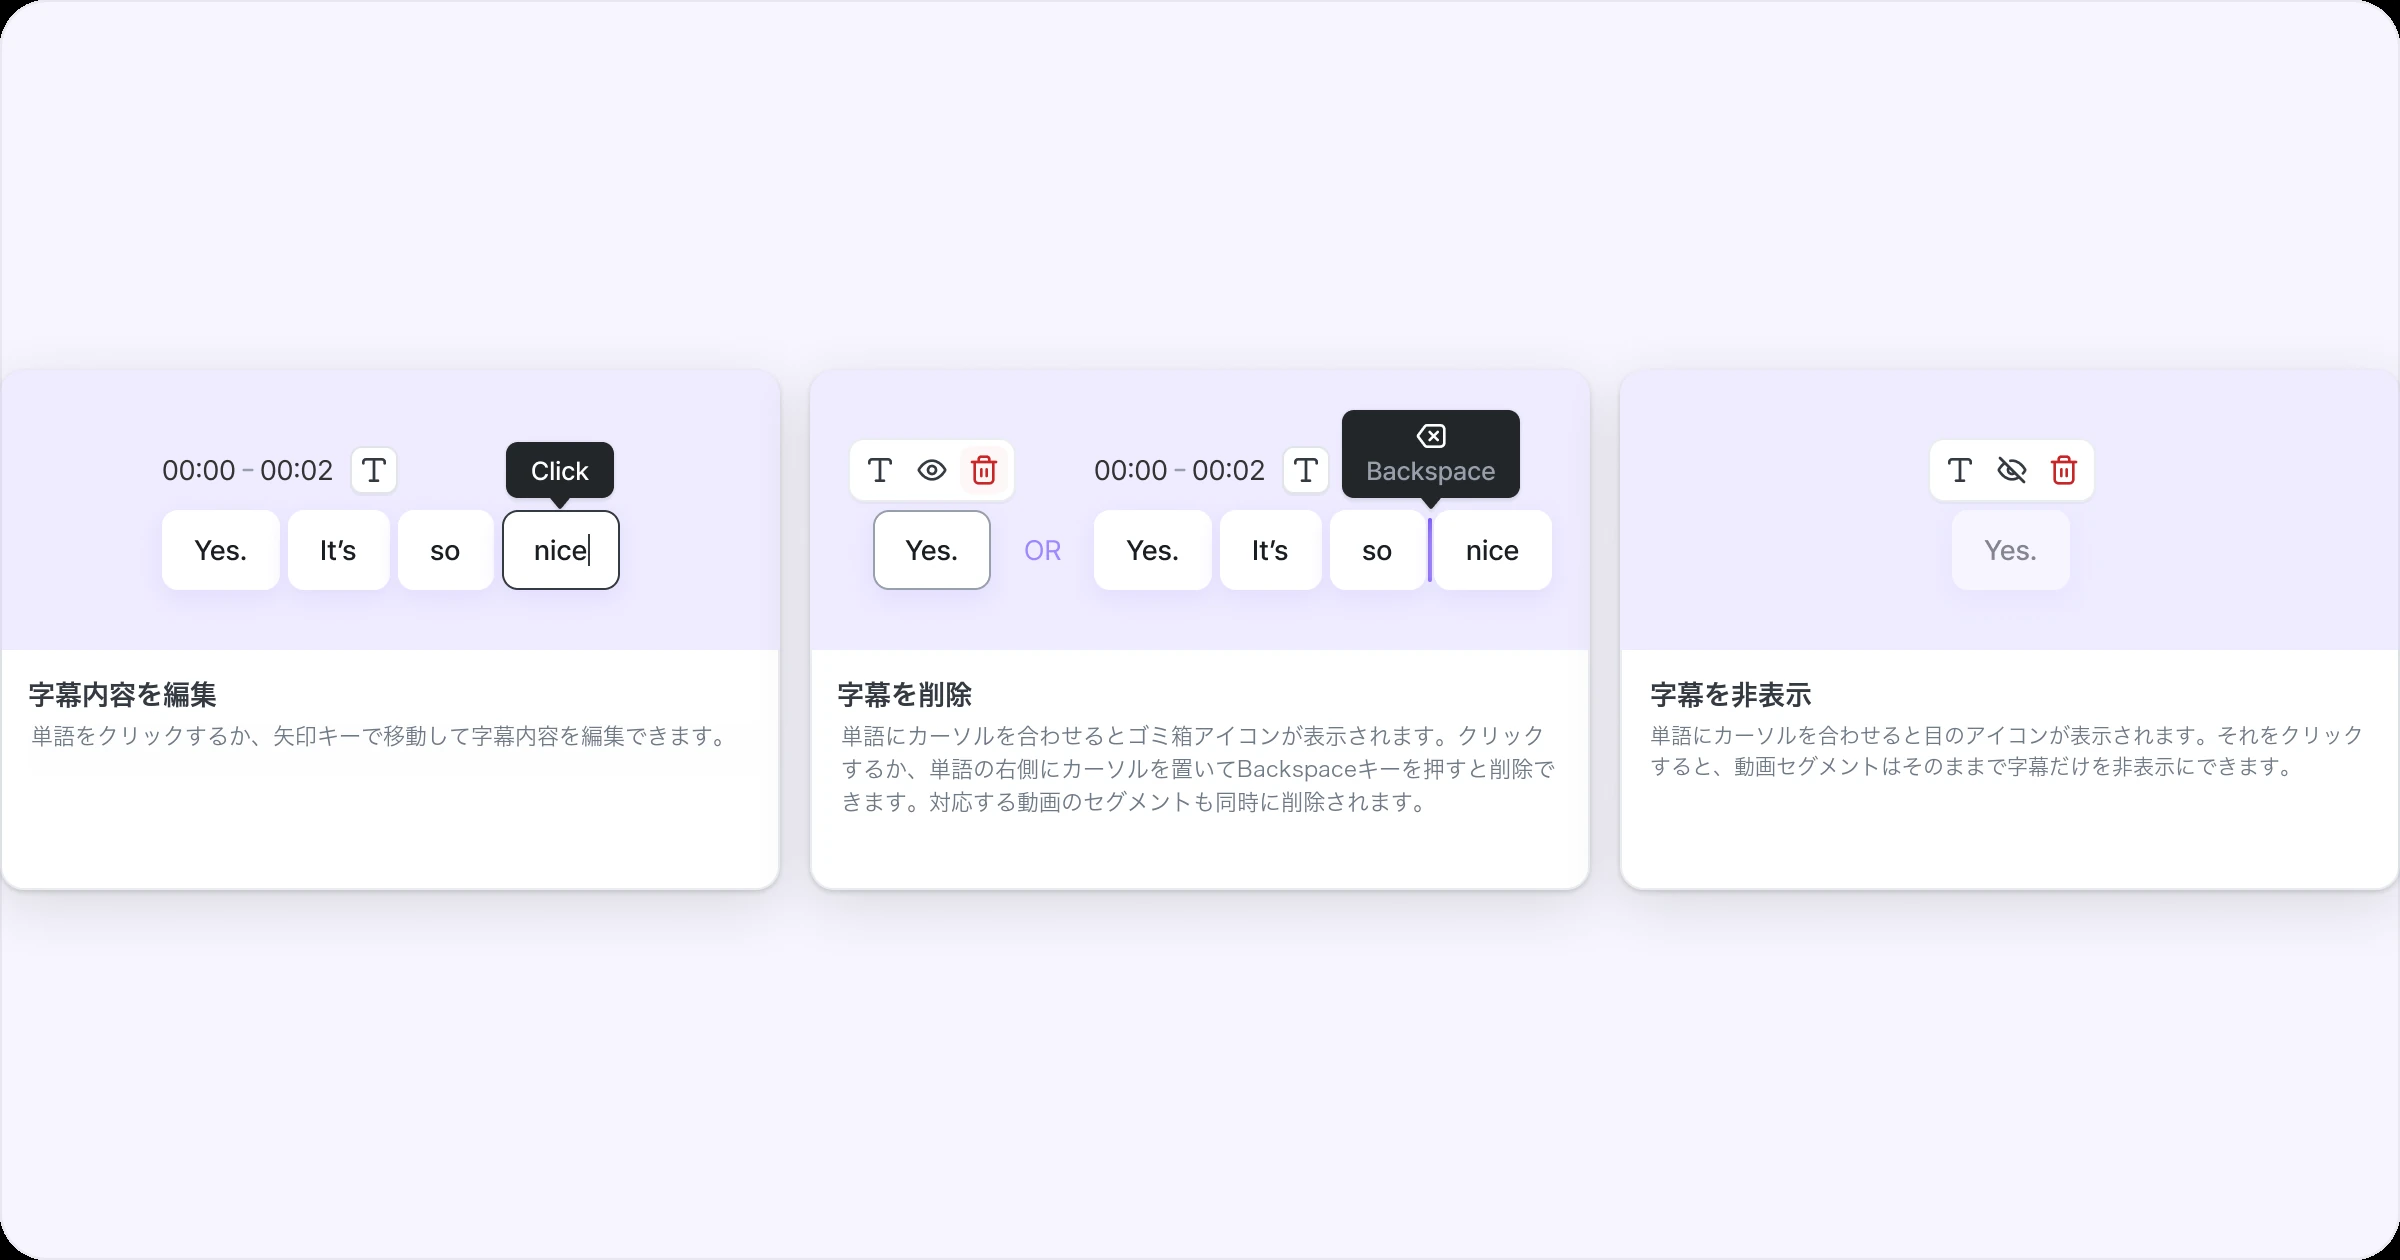Click red trash icon in delete card
The width and height of the screenshot is (2400, 1260).
coord(984,470)
